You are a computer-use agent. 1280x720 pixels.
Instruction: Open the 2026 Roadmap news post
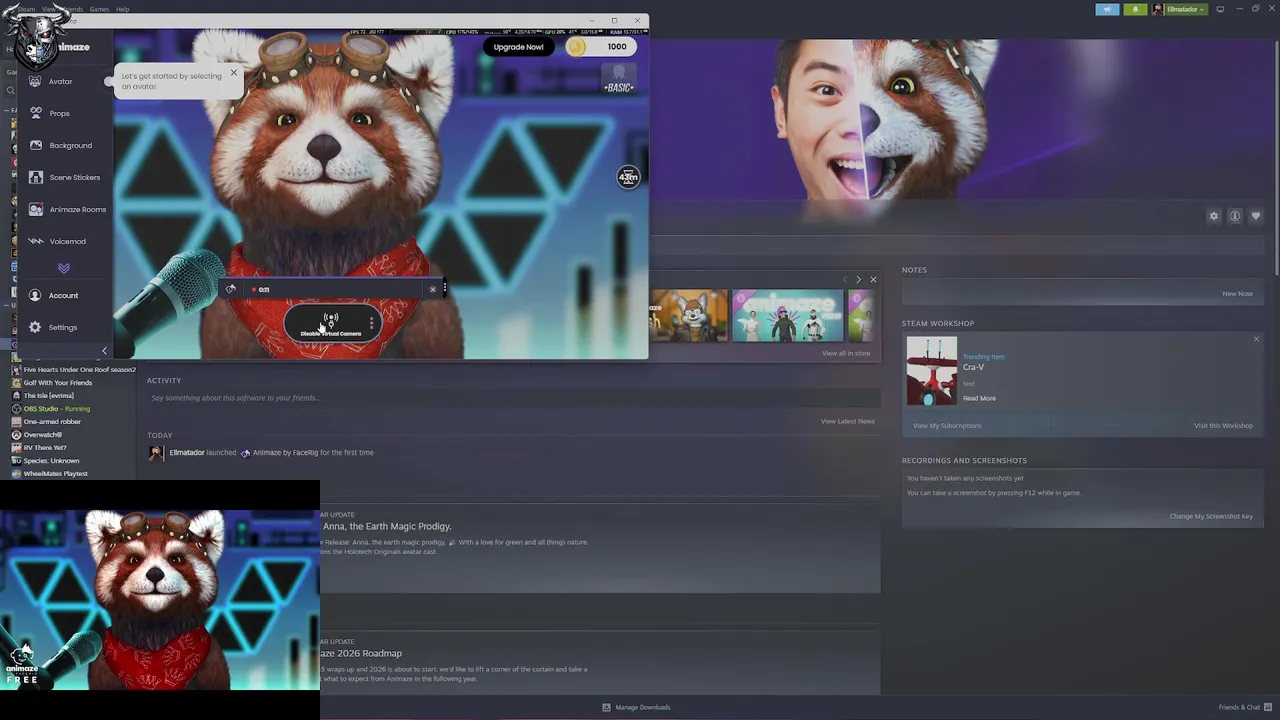(x=361, y=653)
